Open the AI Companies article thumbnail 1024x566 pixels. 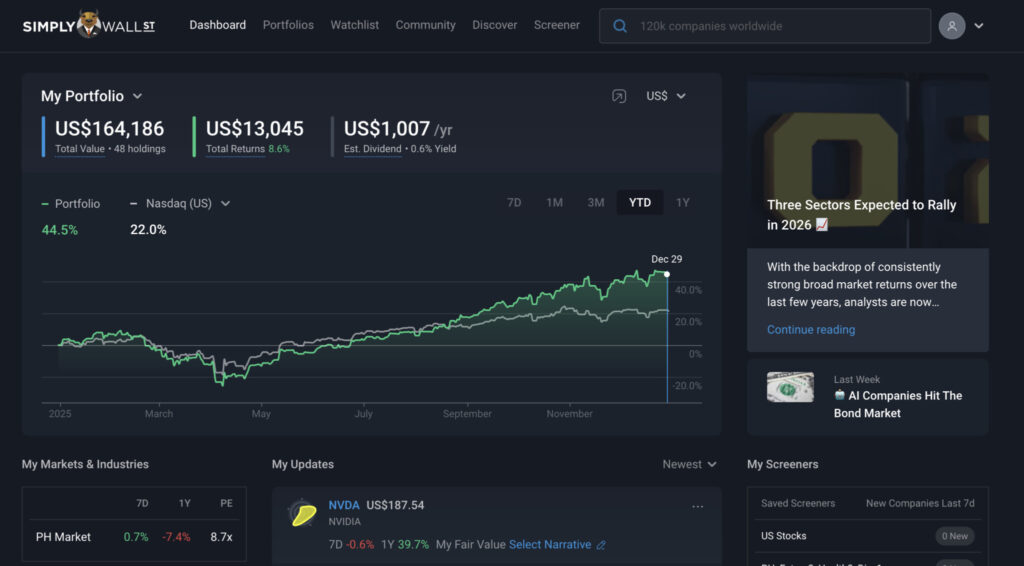[790, 388]
